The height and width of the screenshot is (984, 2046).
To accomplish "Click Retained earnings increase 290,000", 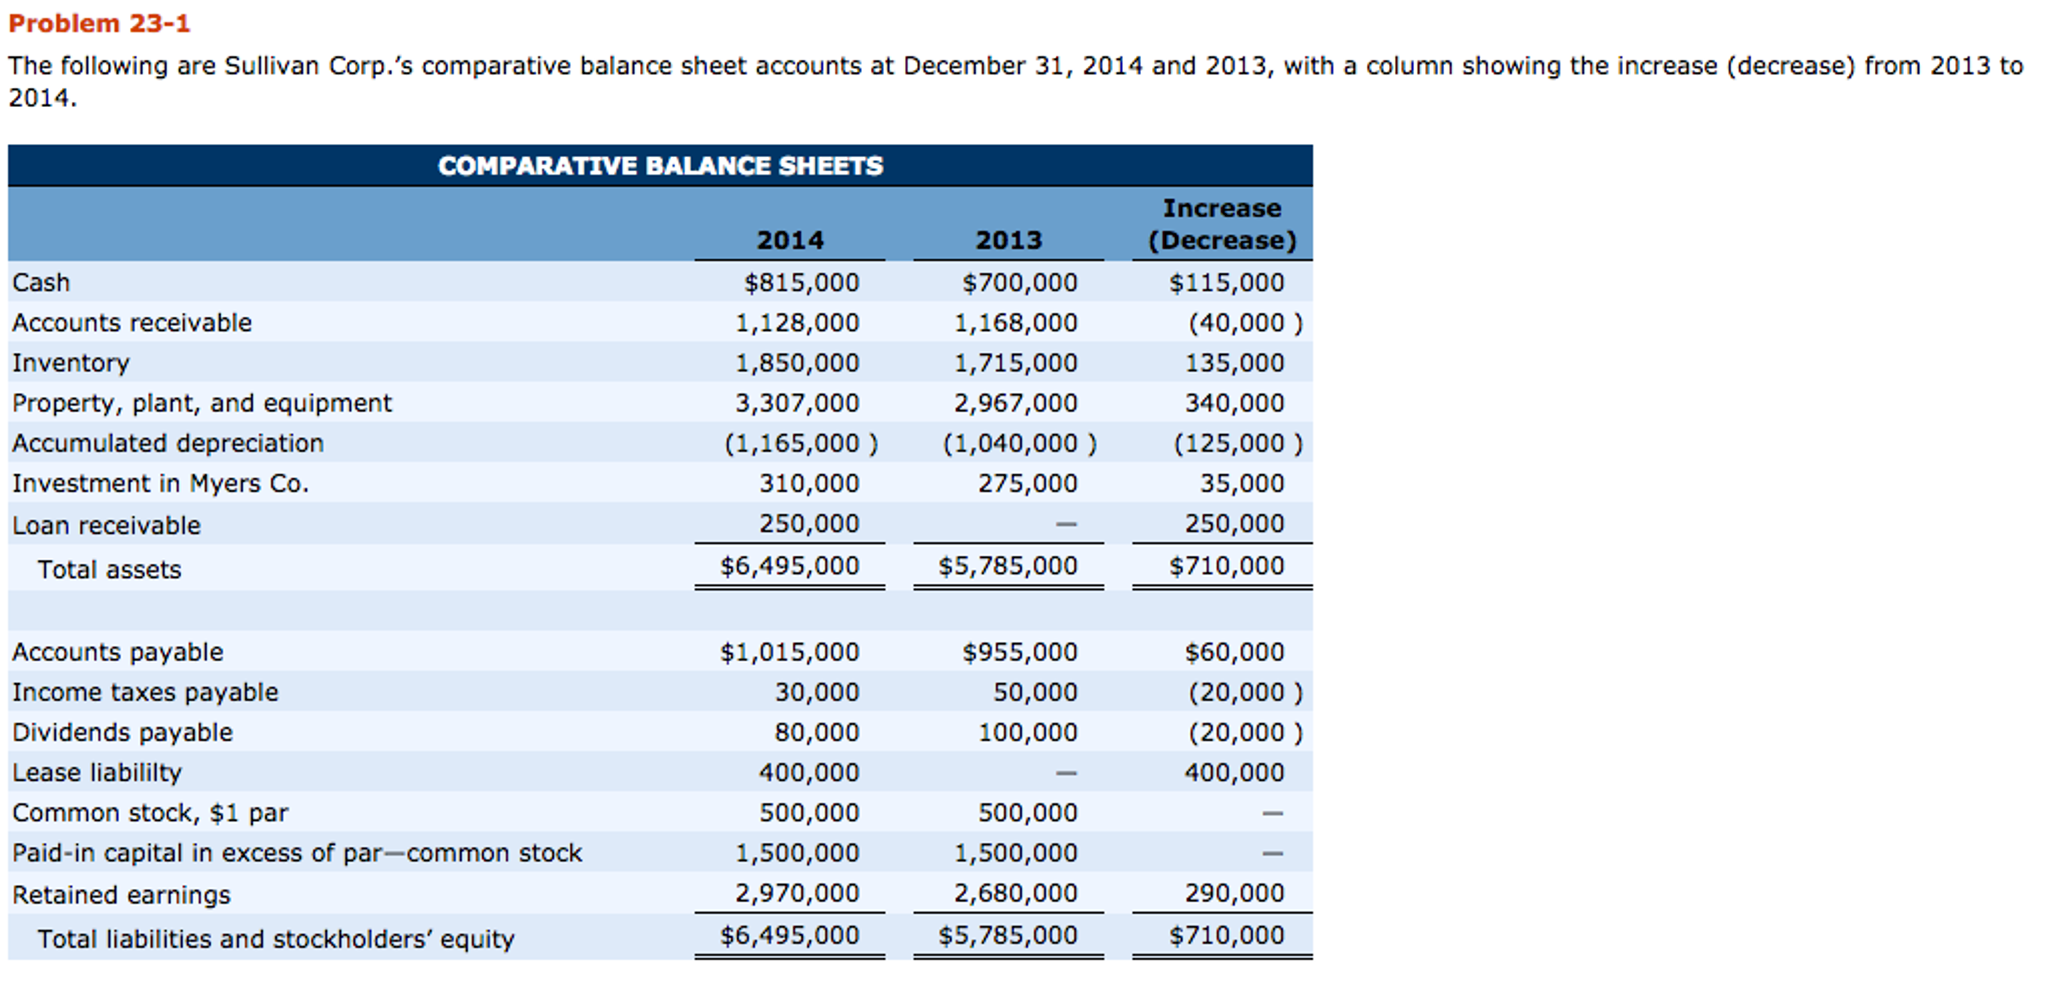I will click(x=1235, y=894).
